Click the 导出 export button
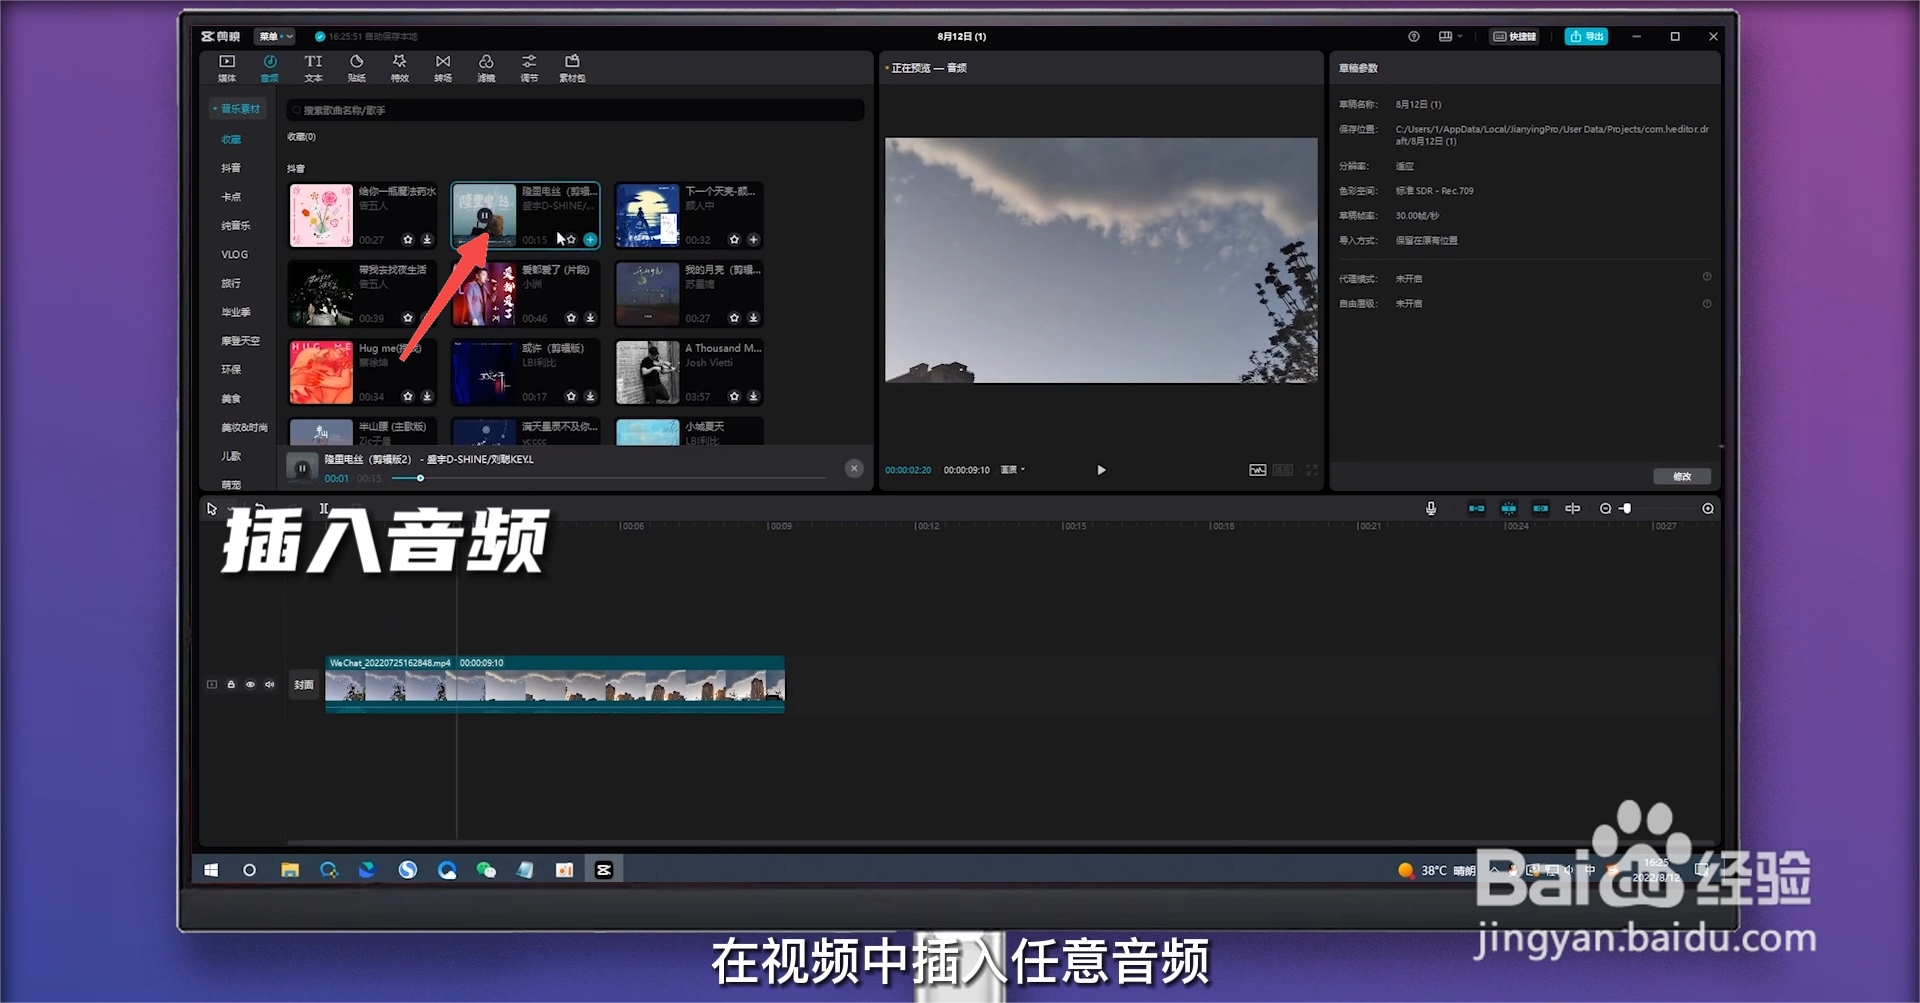Viewport: 1920px width, 1003px height. (x=1586, y=36)
